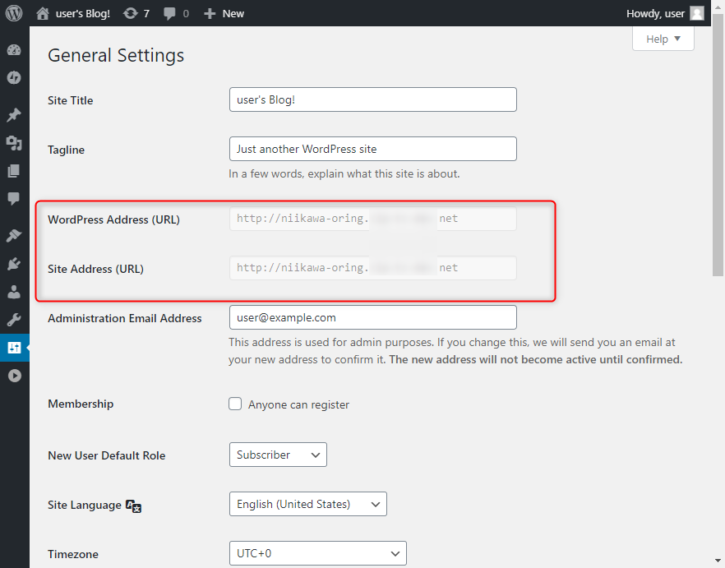
Task: Open the WordPress logo menu
Action: (14, 13)
